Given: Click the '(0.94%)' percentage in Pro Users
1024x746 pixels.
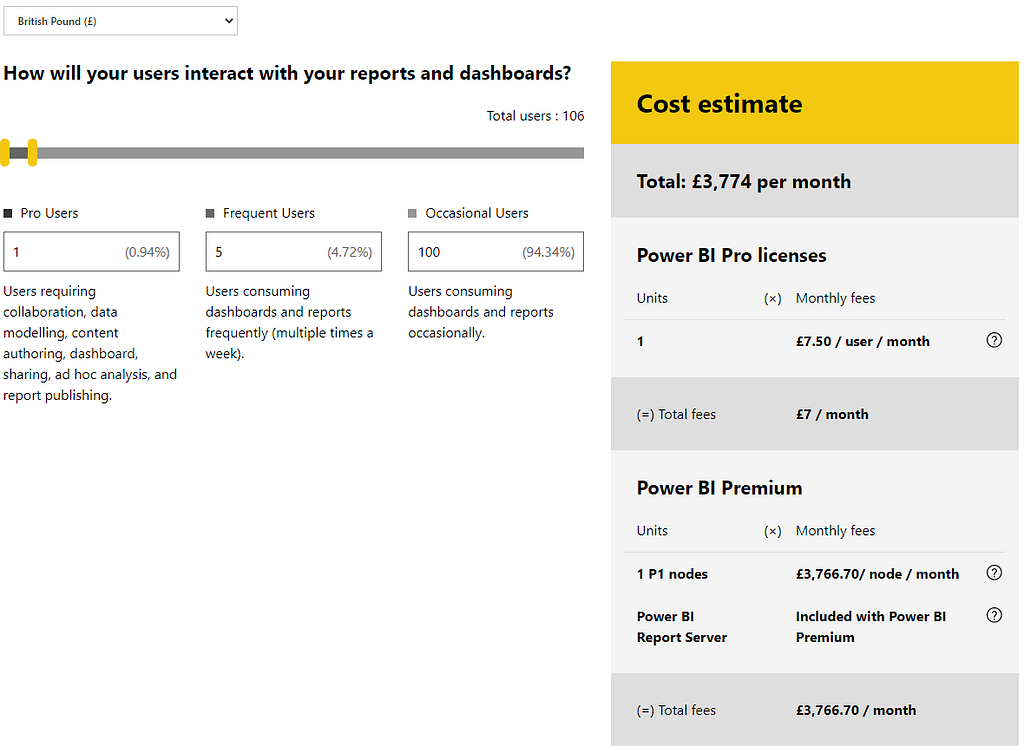Looking at the screenshot, I should click(x=147, y=252).
